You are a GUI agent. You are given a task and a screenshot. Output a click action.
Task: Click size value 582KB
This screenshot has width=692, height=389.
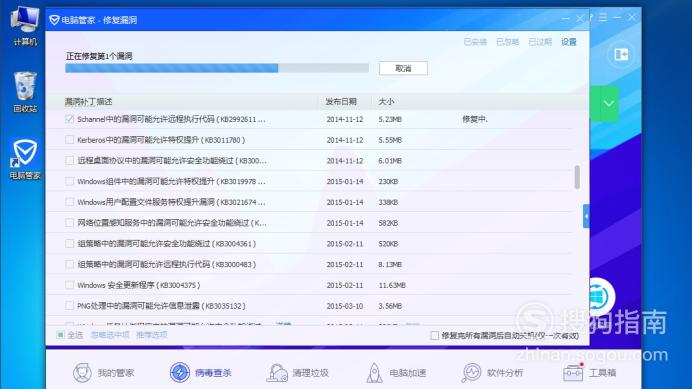[388, 223]
